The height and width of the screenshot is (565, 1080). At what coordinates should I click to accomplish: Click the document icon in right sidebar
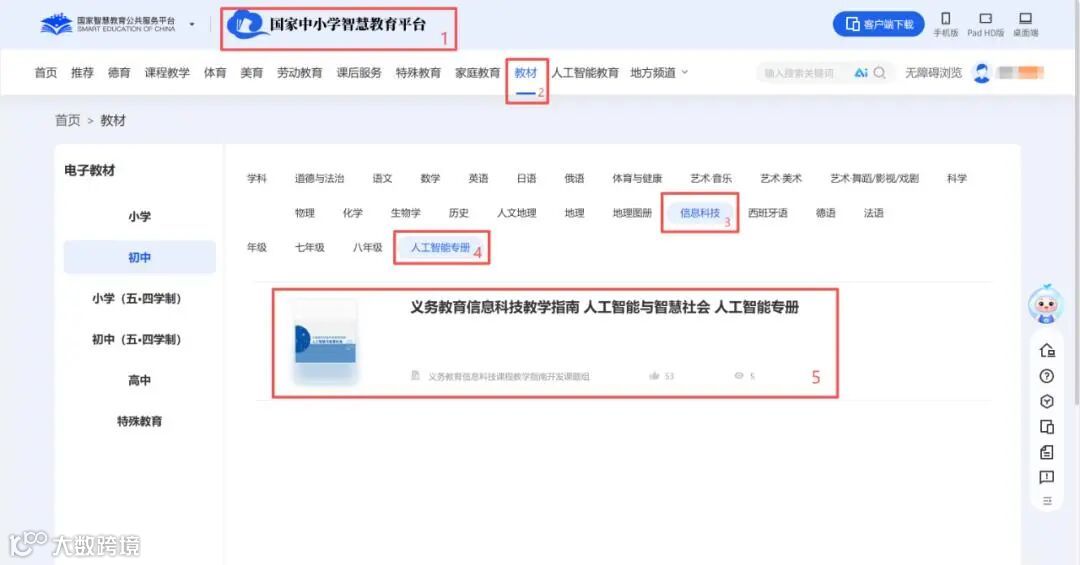coord(1047,452)
